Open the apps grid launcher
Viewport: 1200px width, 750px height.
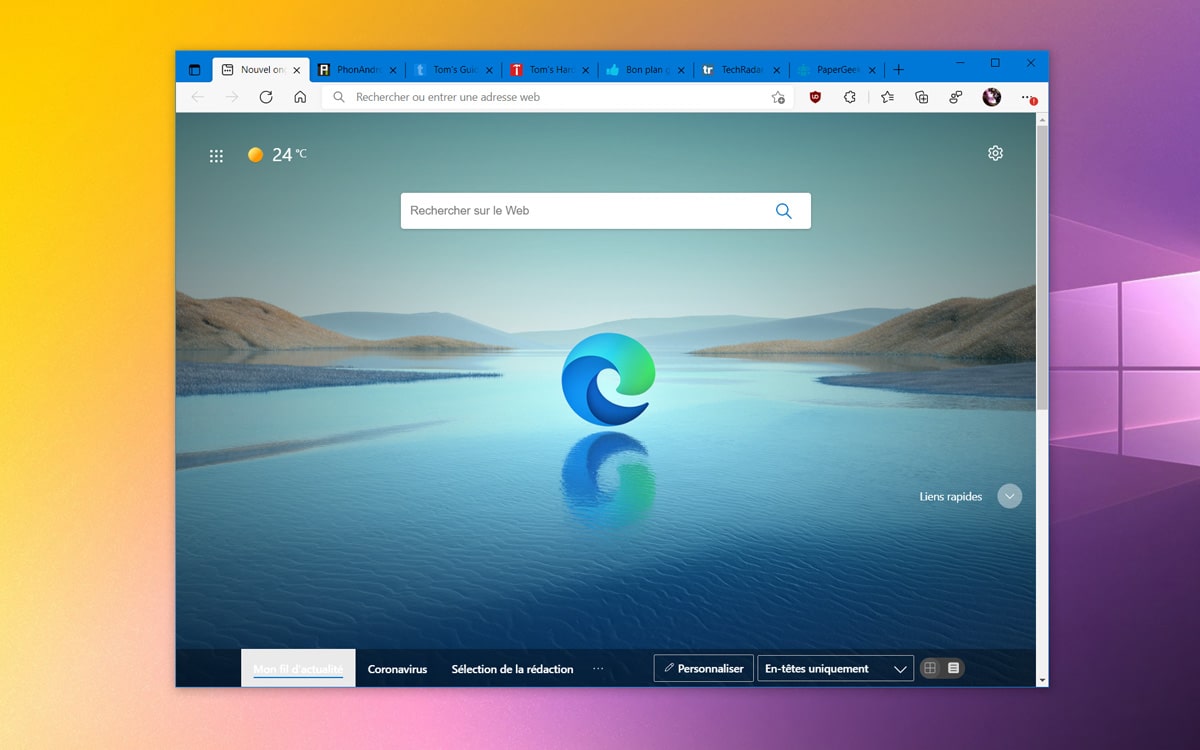coord(216,156)
